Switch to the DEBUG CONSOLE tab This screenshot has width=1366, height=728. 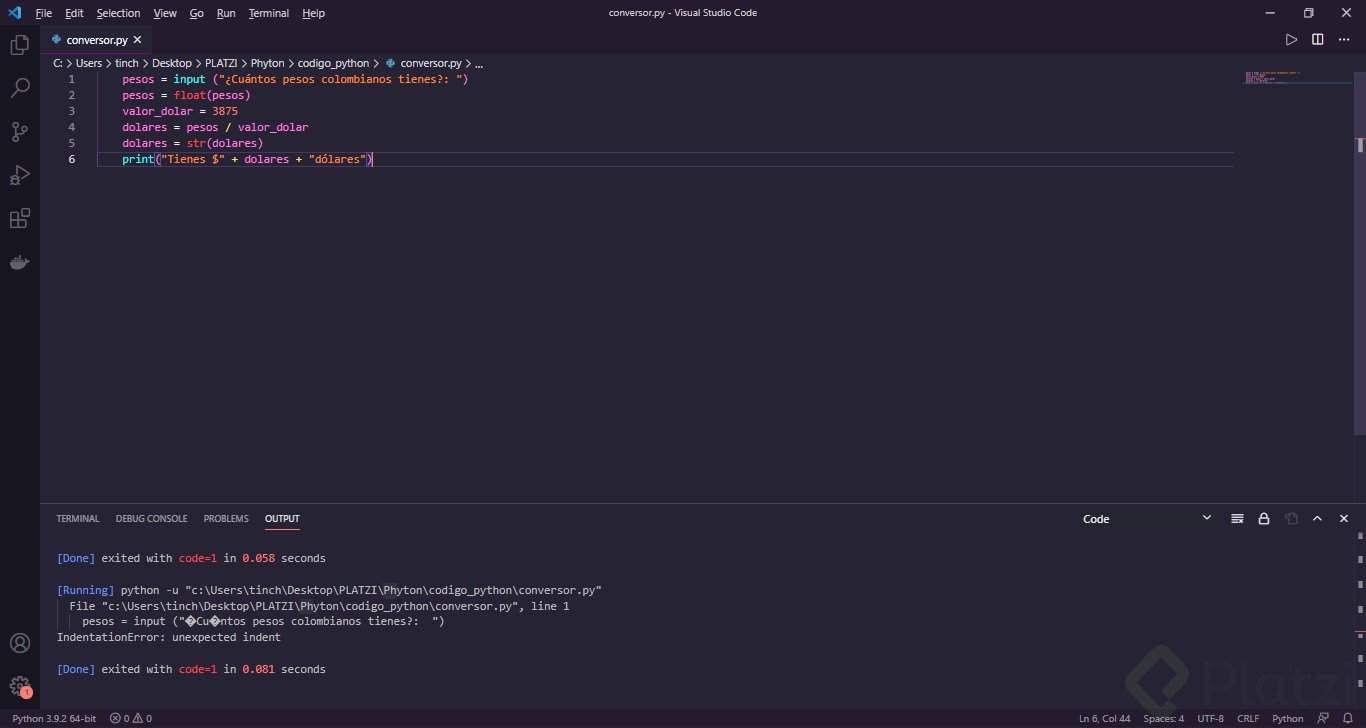click(151, 519)
